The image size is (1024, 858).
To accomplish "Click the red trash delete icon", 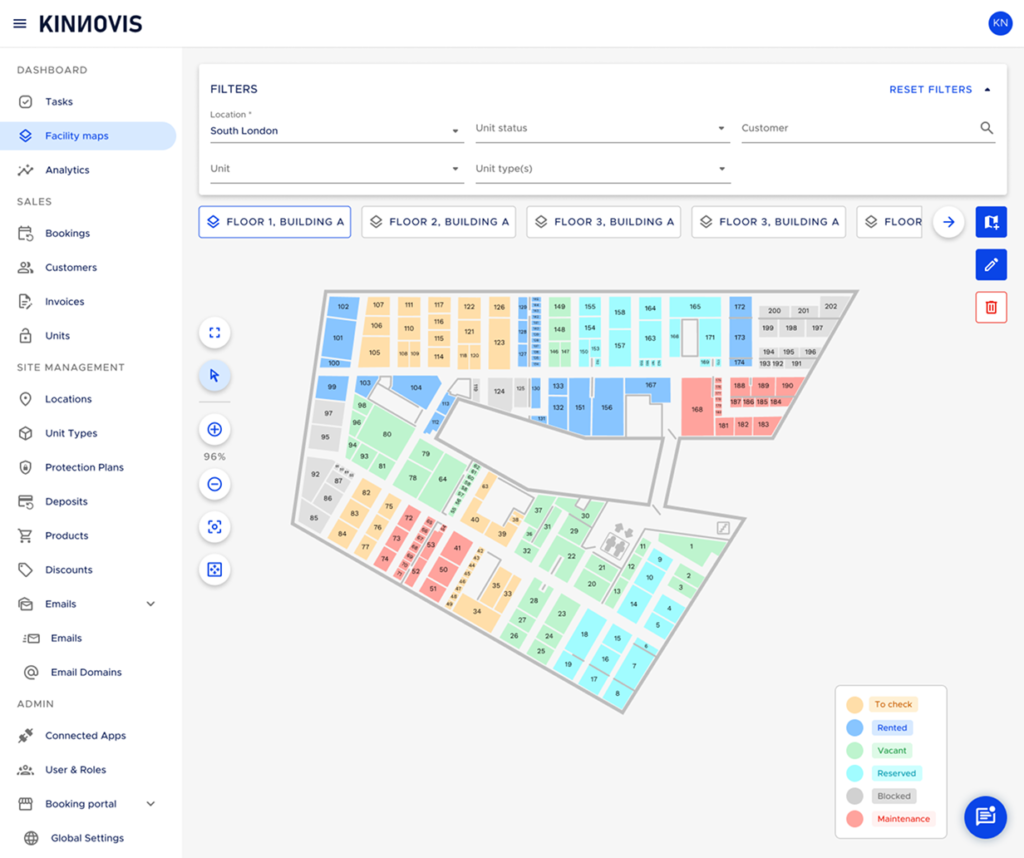I will (991, 307).
